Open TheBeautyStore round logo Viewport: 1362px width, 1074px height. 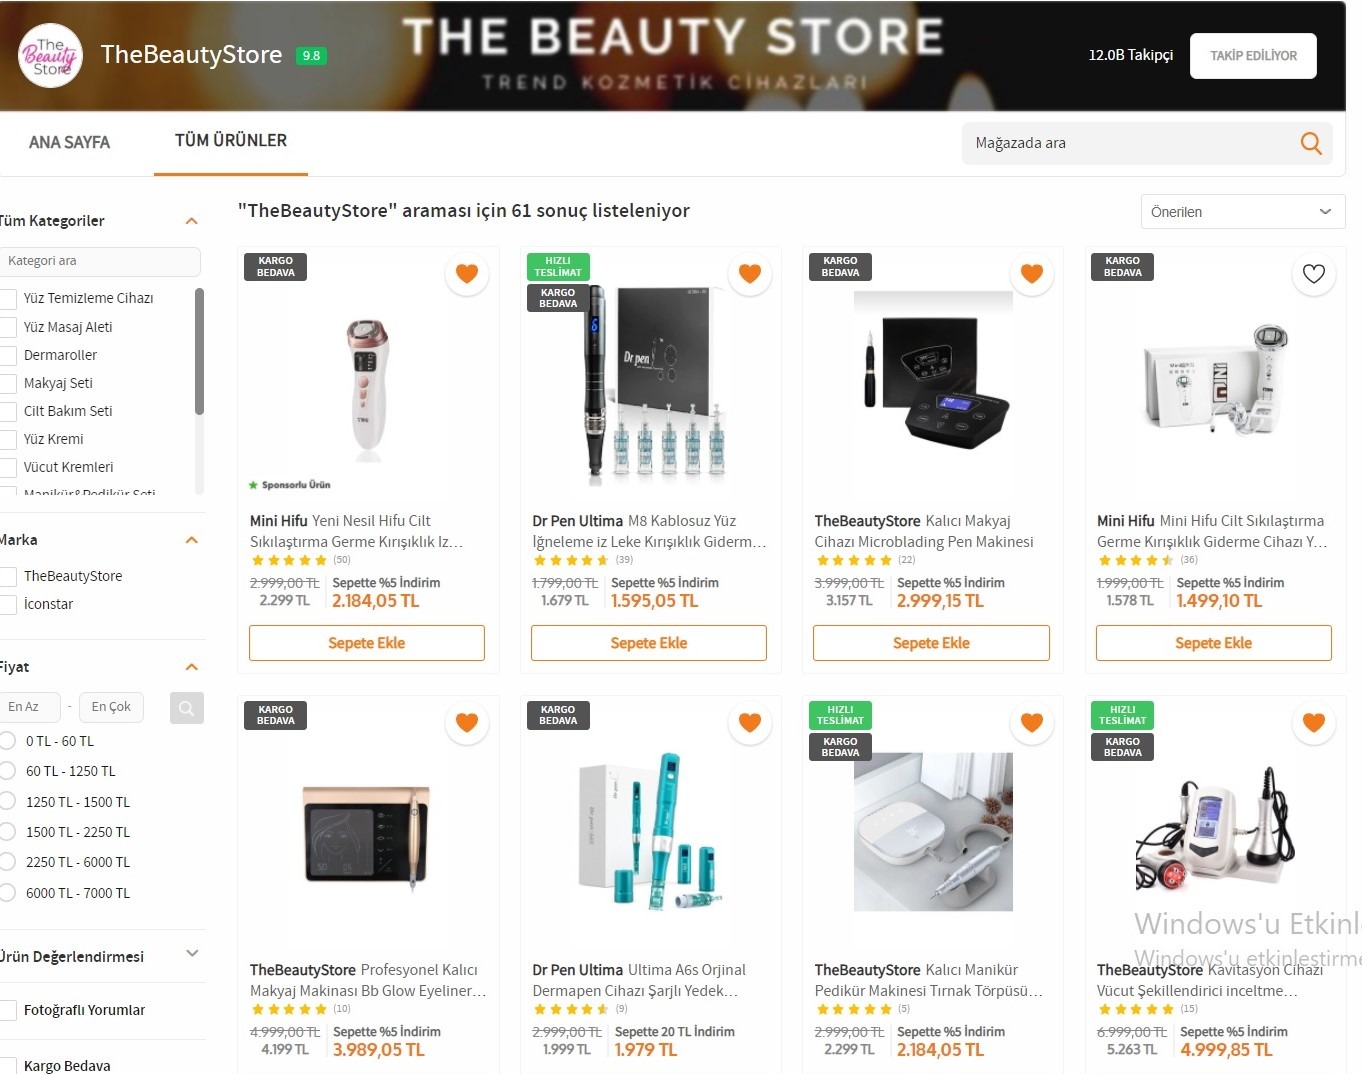tap(51, 56)
